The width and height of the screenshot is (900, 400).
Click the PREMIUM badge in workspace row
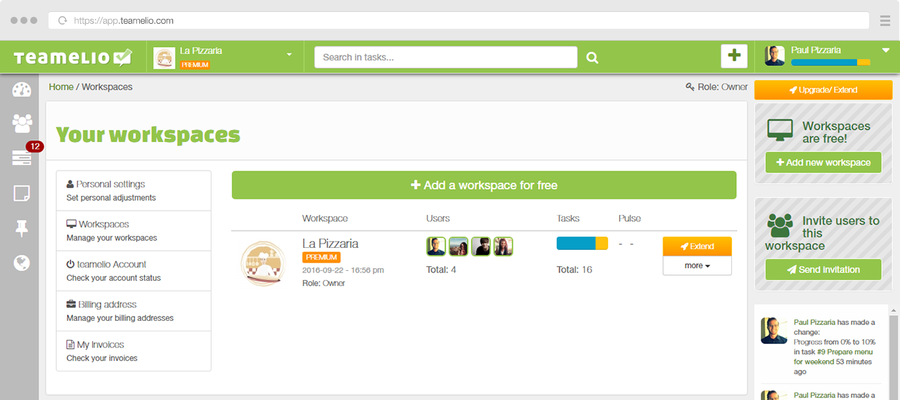[321, 258]
